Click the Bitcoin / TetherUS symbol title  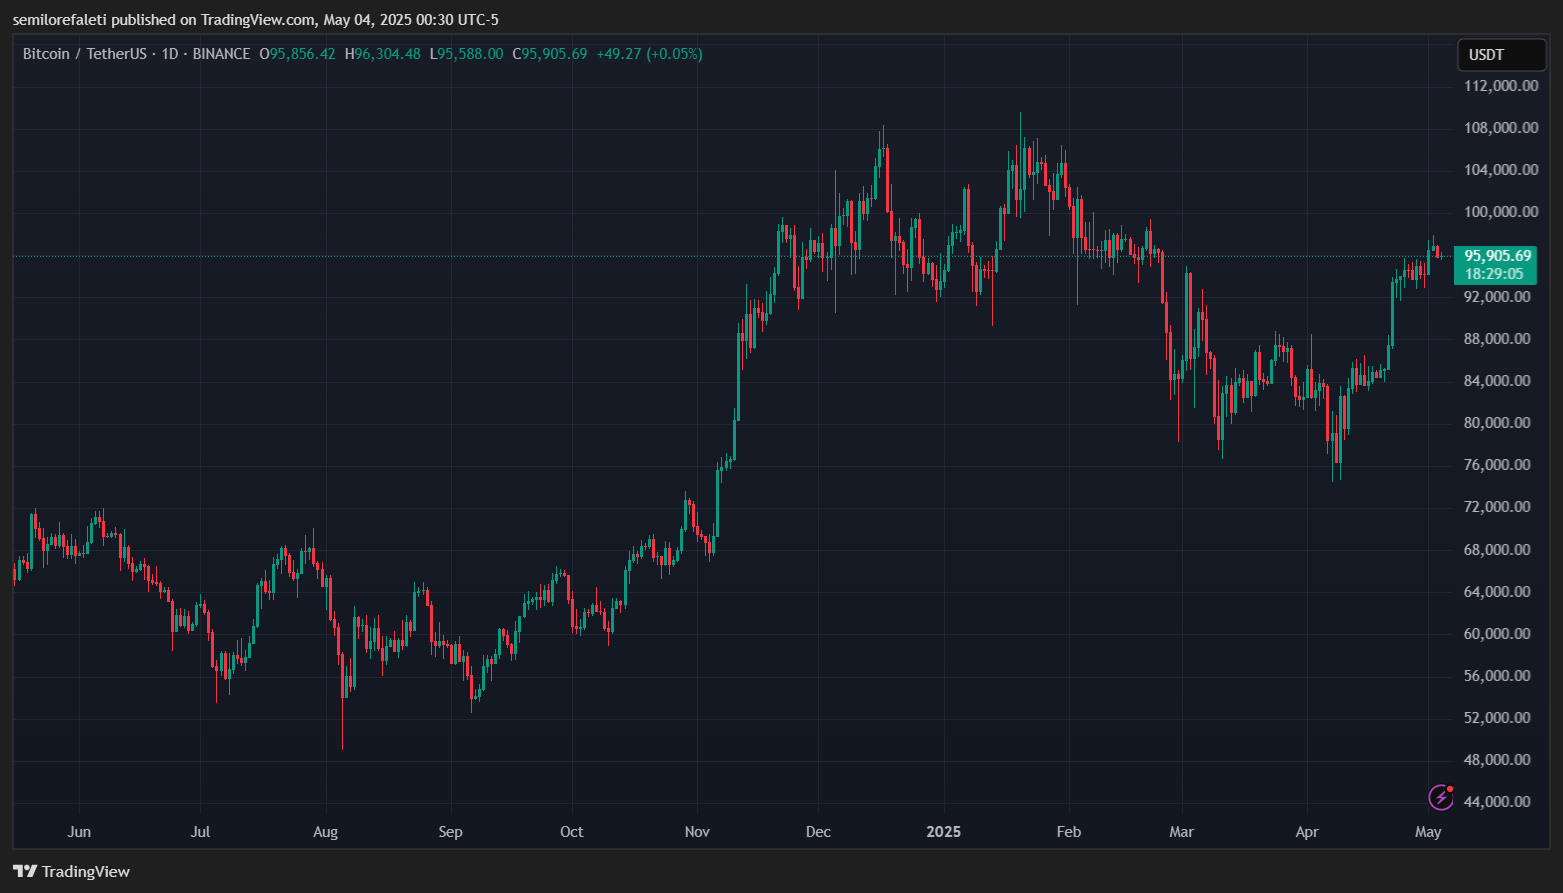[87, 54]
